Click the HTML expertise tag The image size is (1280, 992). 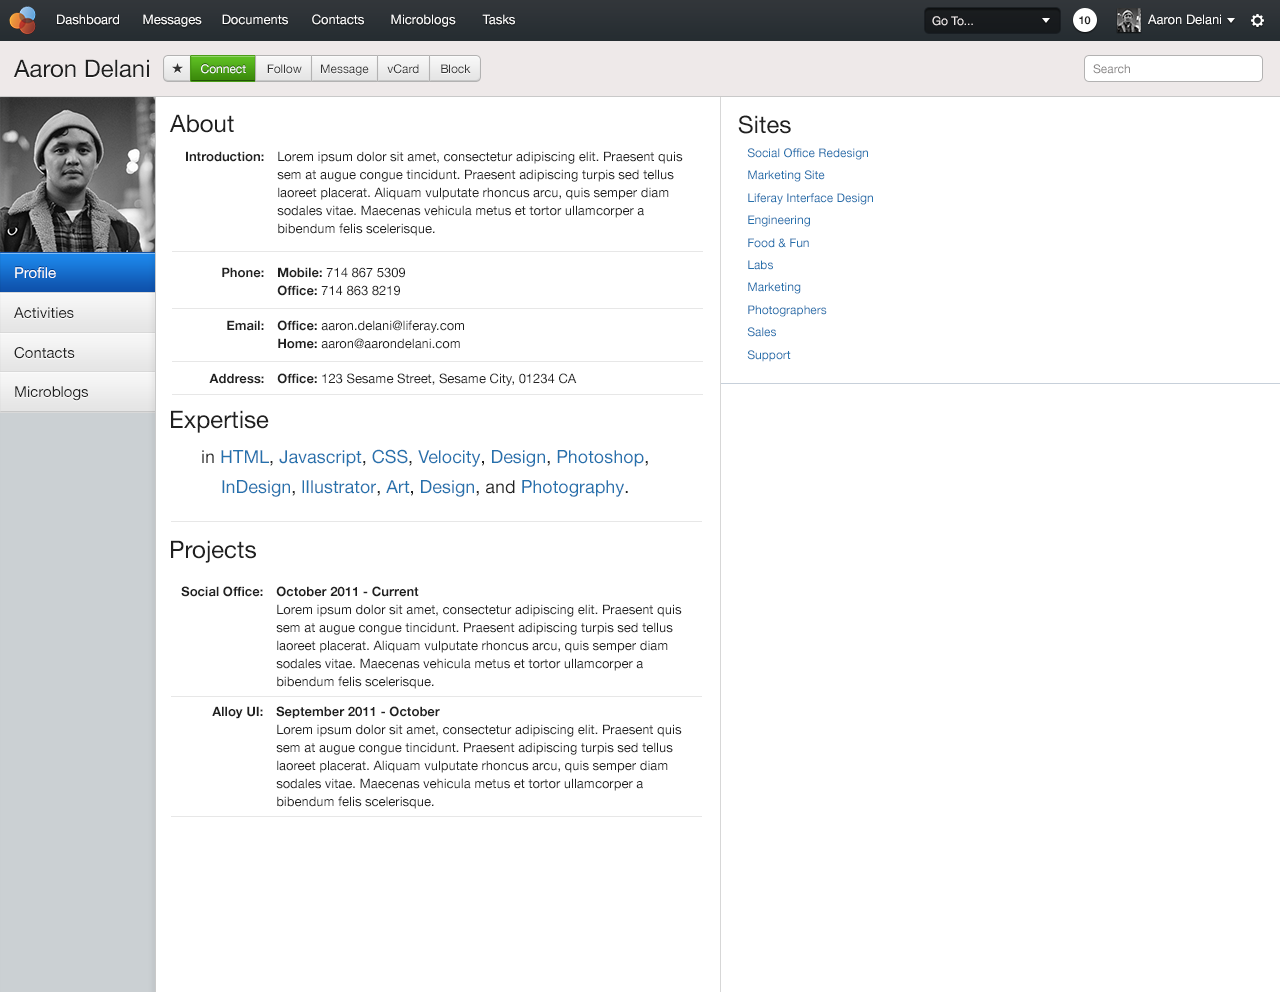(244, 457)
